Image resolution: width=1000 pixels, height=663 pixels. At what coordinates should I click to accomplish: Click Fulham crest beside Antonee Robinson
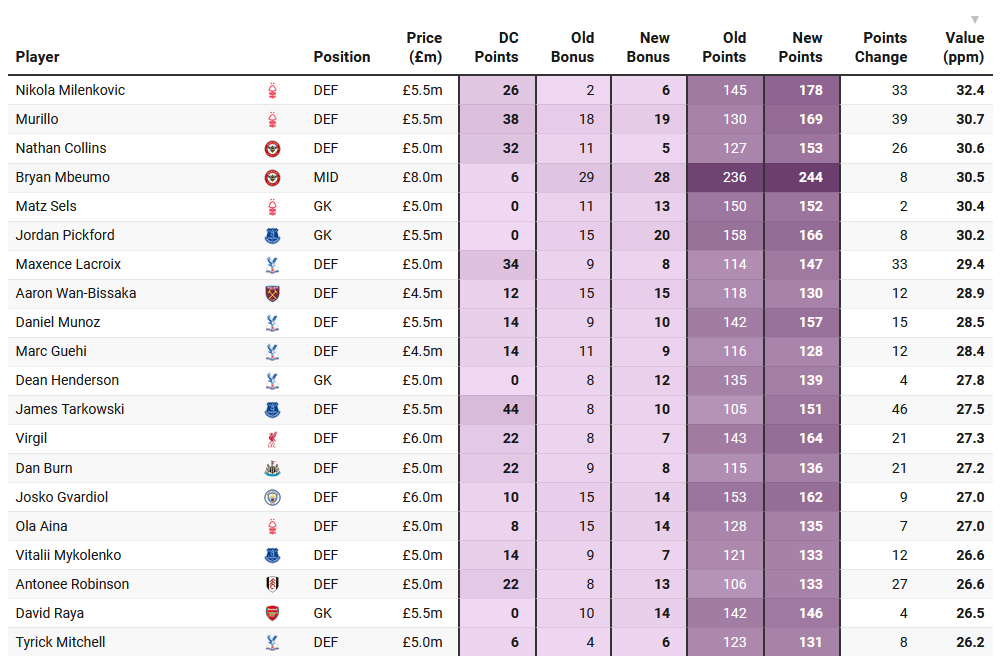[272, 584]
